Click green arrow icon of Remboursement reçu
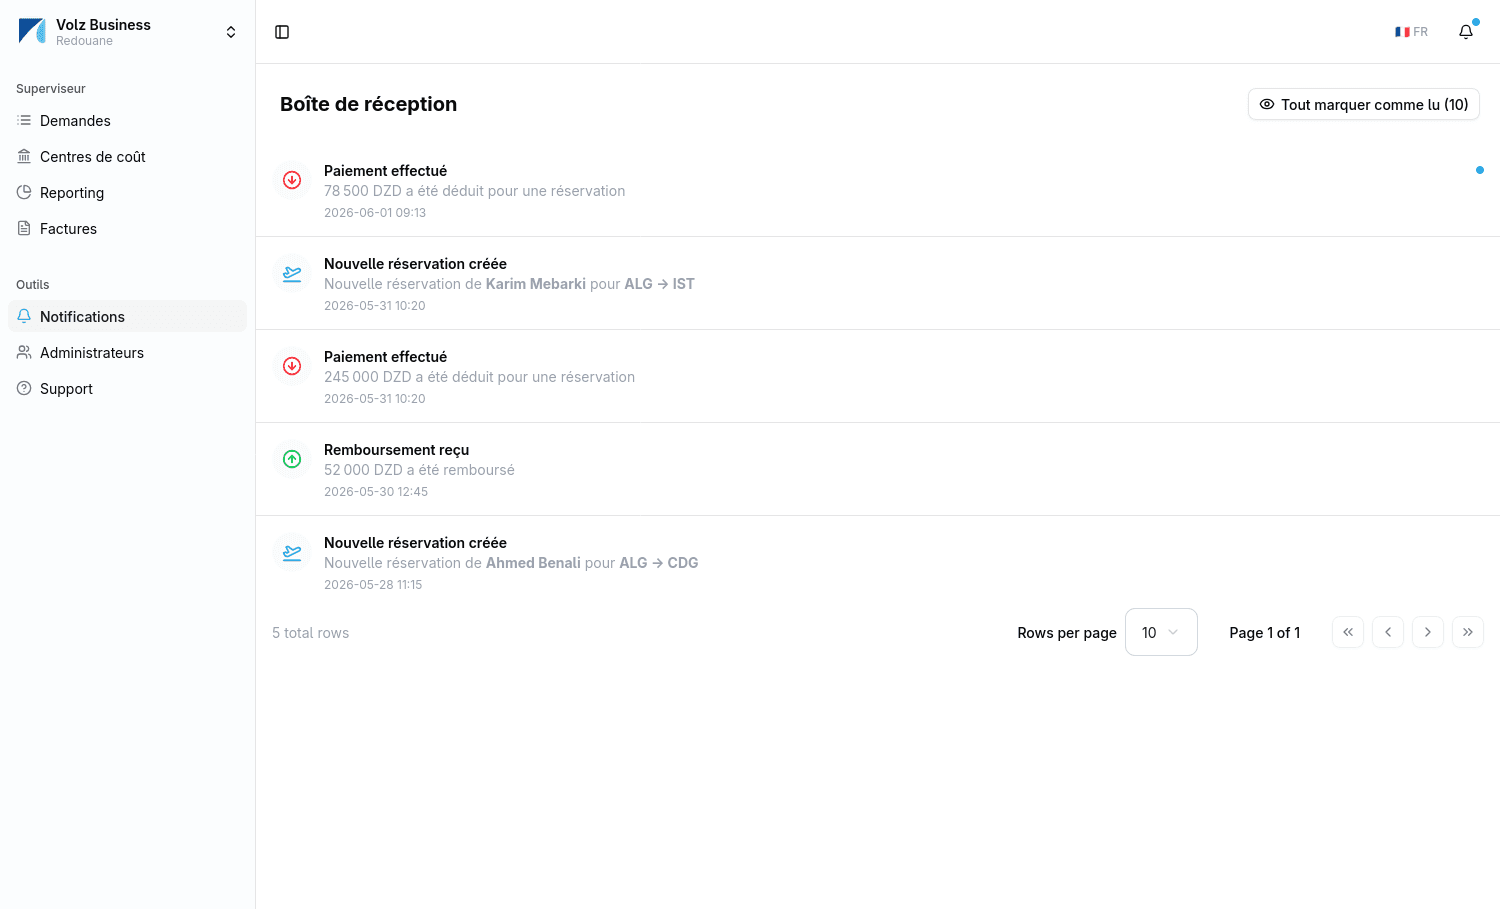Image resolution: width=1500 pixels, height=909 pixels. point(292,459)
